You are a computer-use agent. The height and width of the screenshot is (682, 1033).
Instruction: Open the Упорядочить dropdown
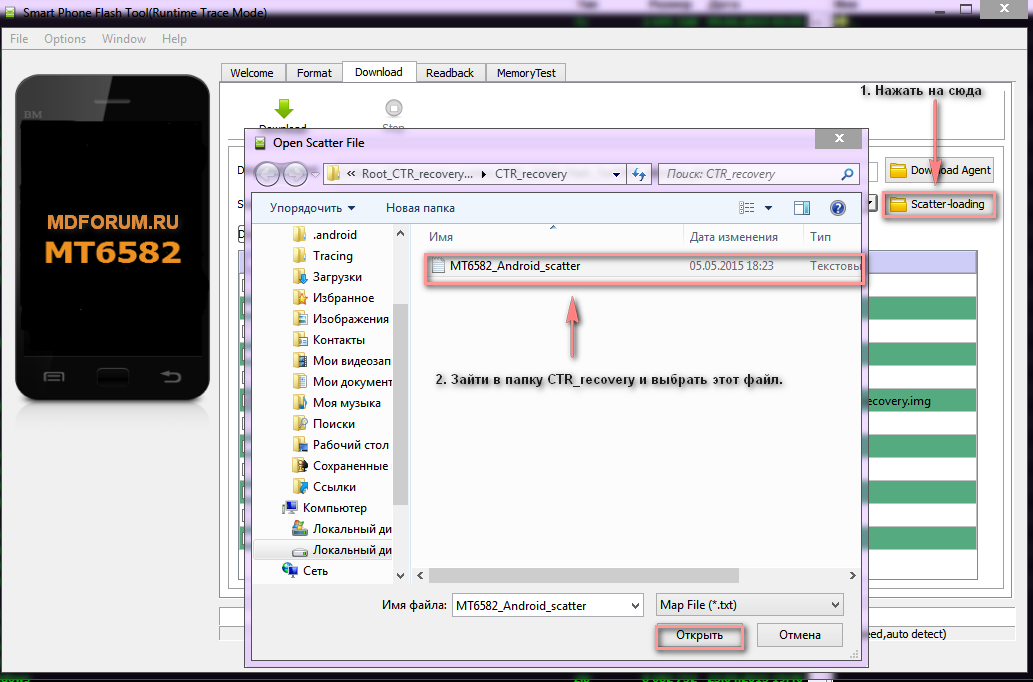[x=312, y=208]
